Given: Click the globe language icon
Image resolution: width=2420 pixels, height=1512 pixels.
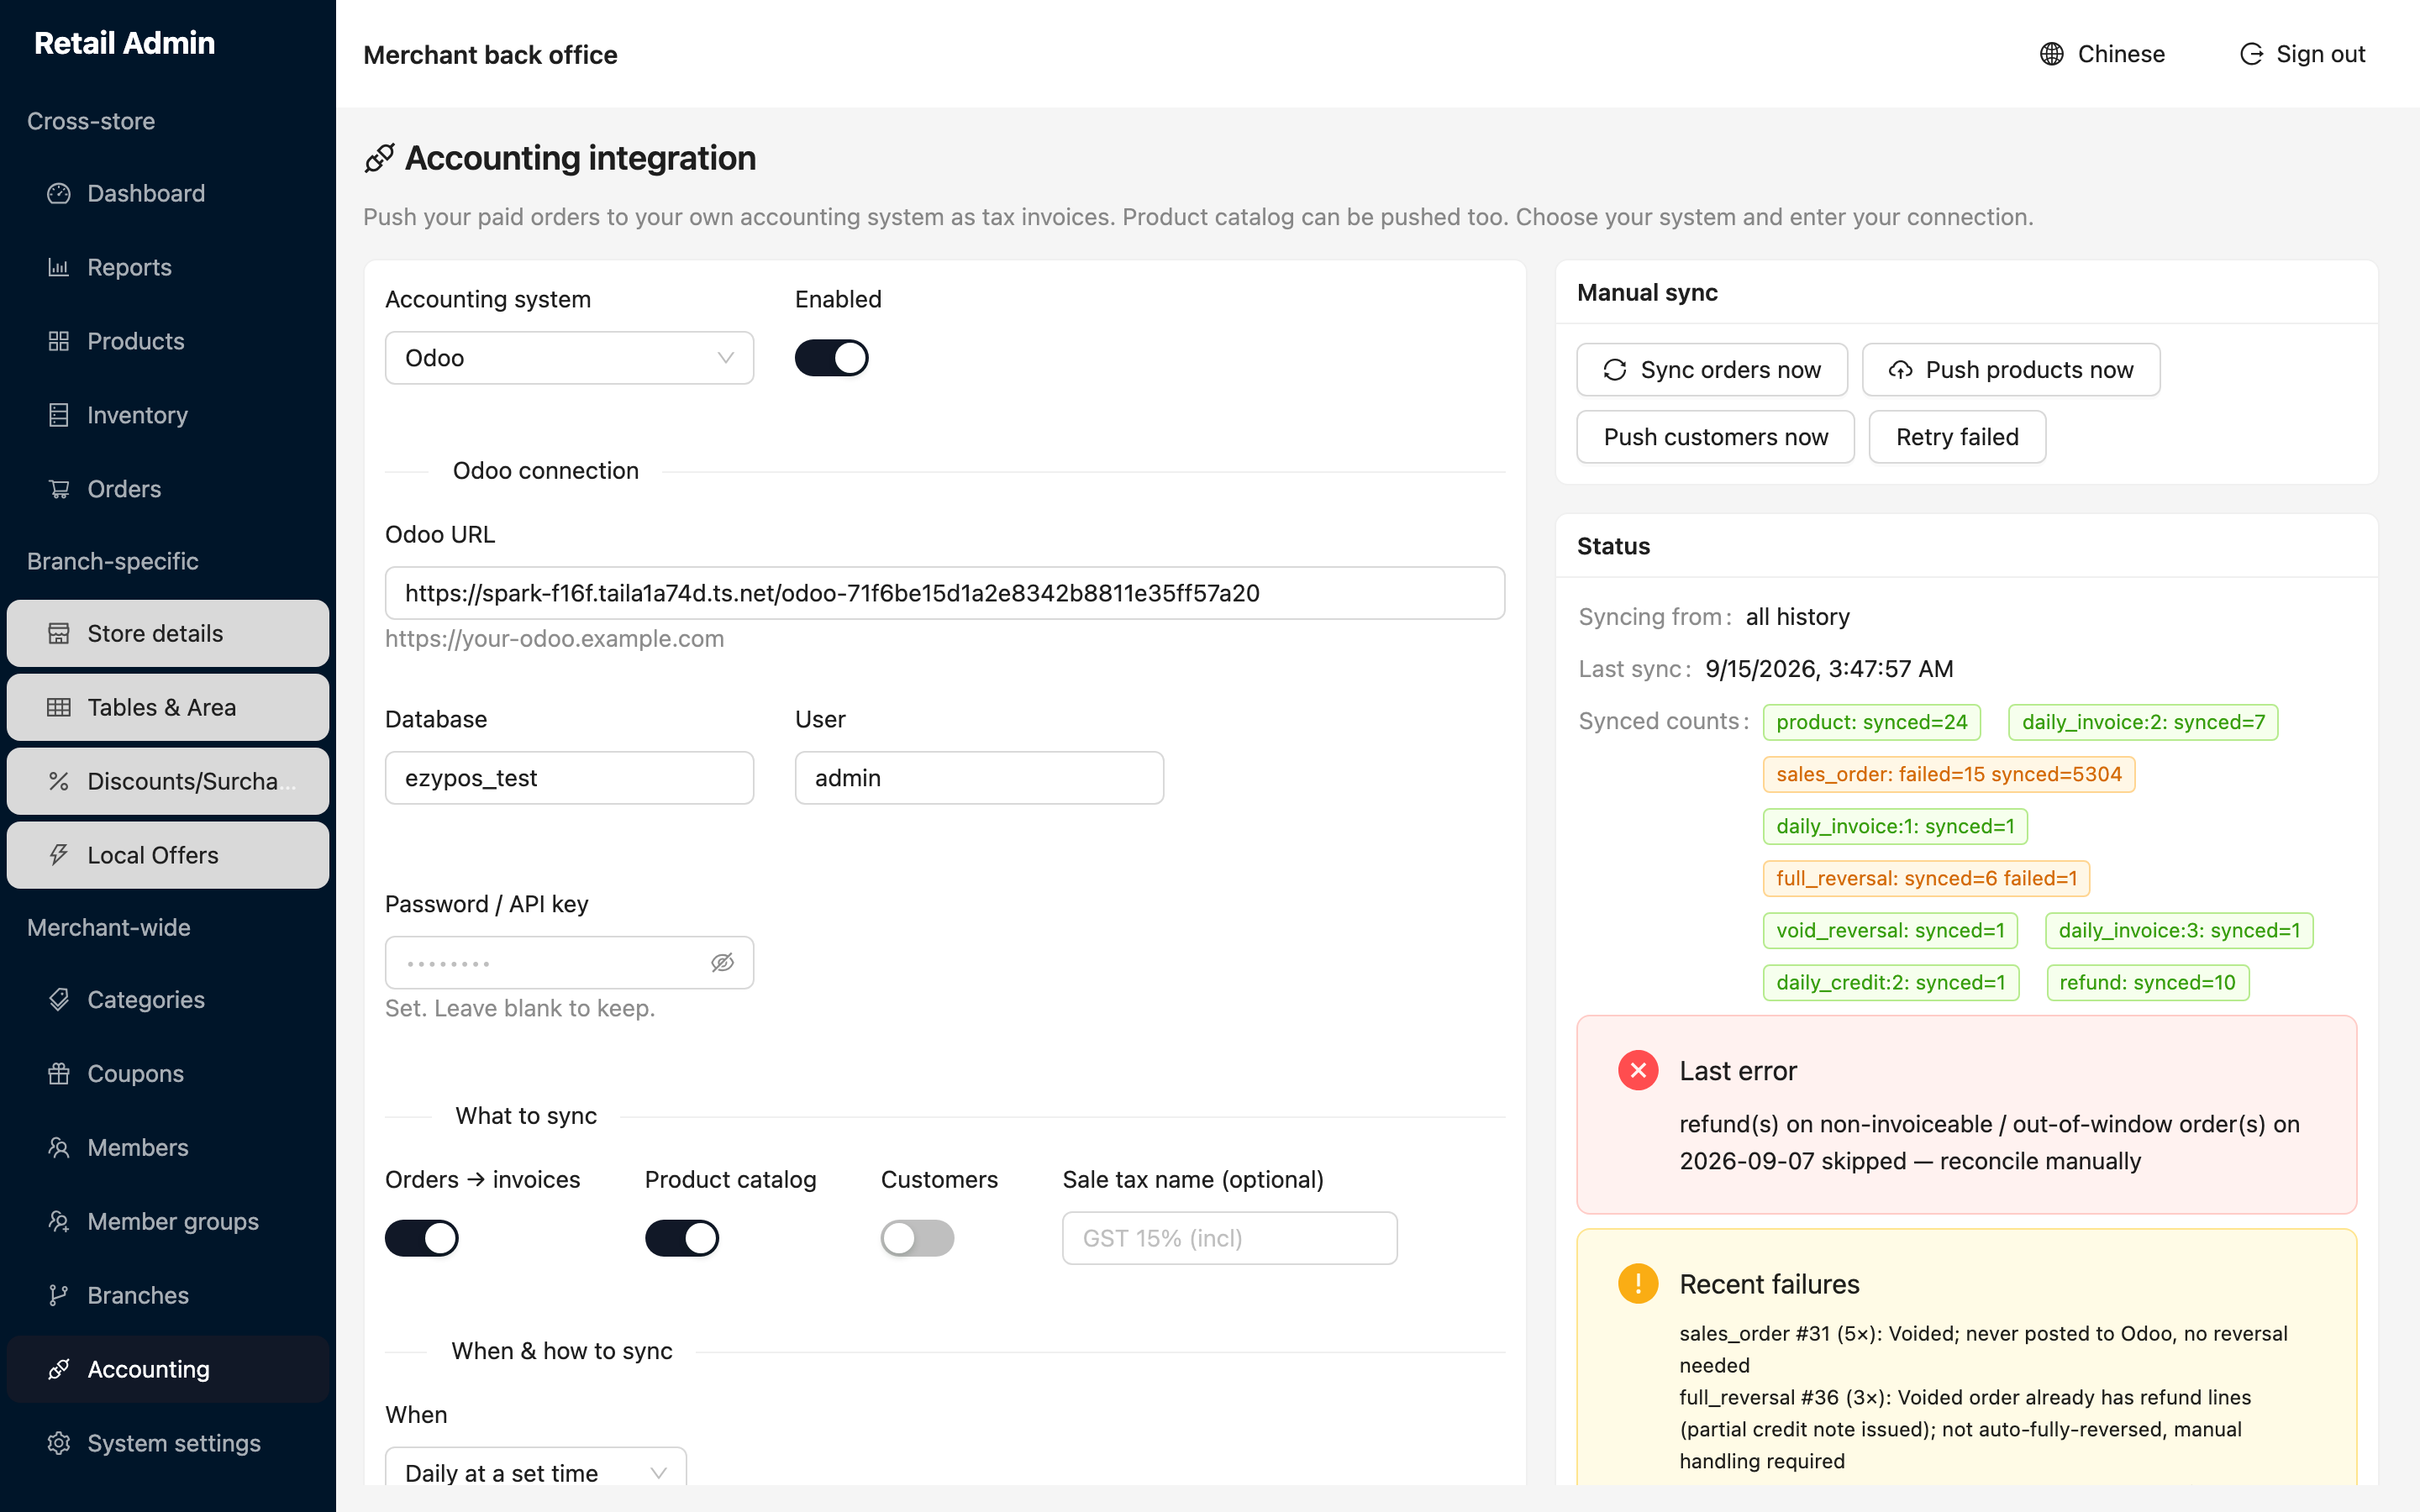Looking at the screenshot, I should point(2051,54).
